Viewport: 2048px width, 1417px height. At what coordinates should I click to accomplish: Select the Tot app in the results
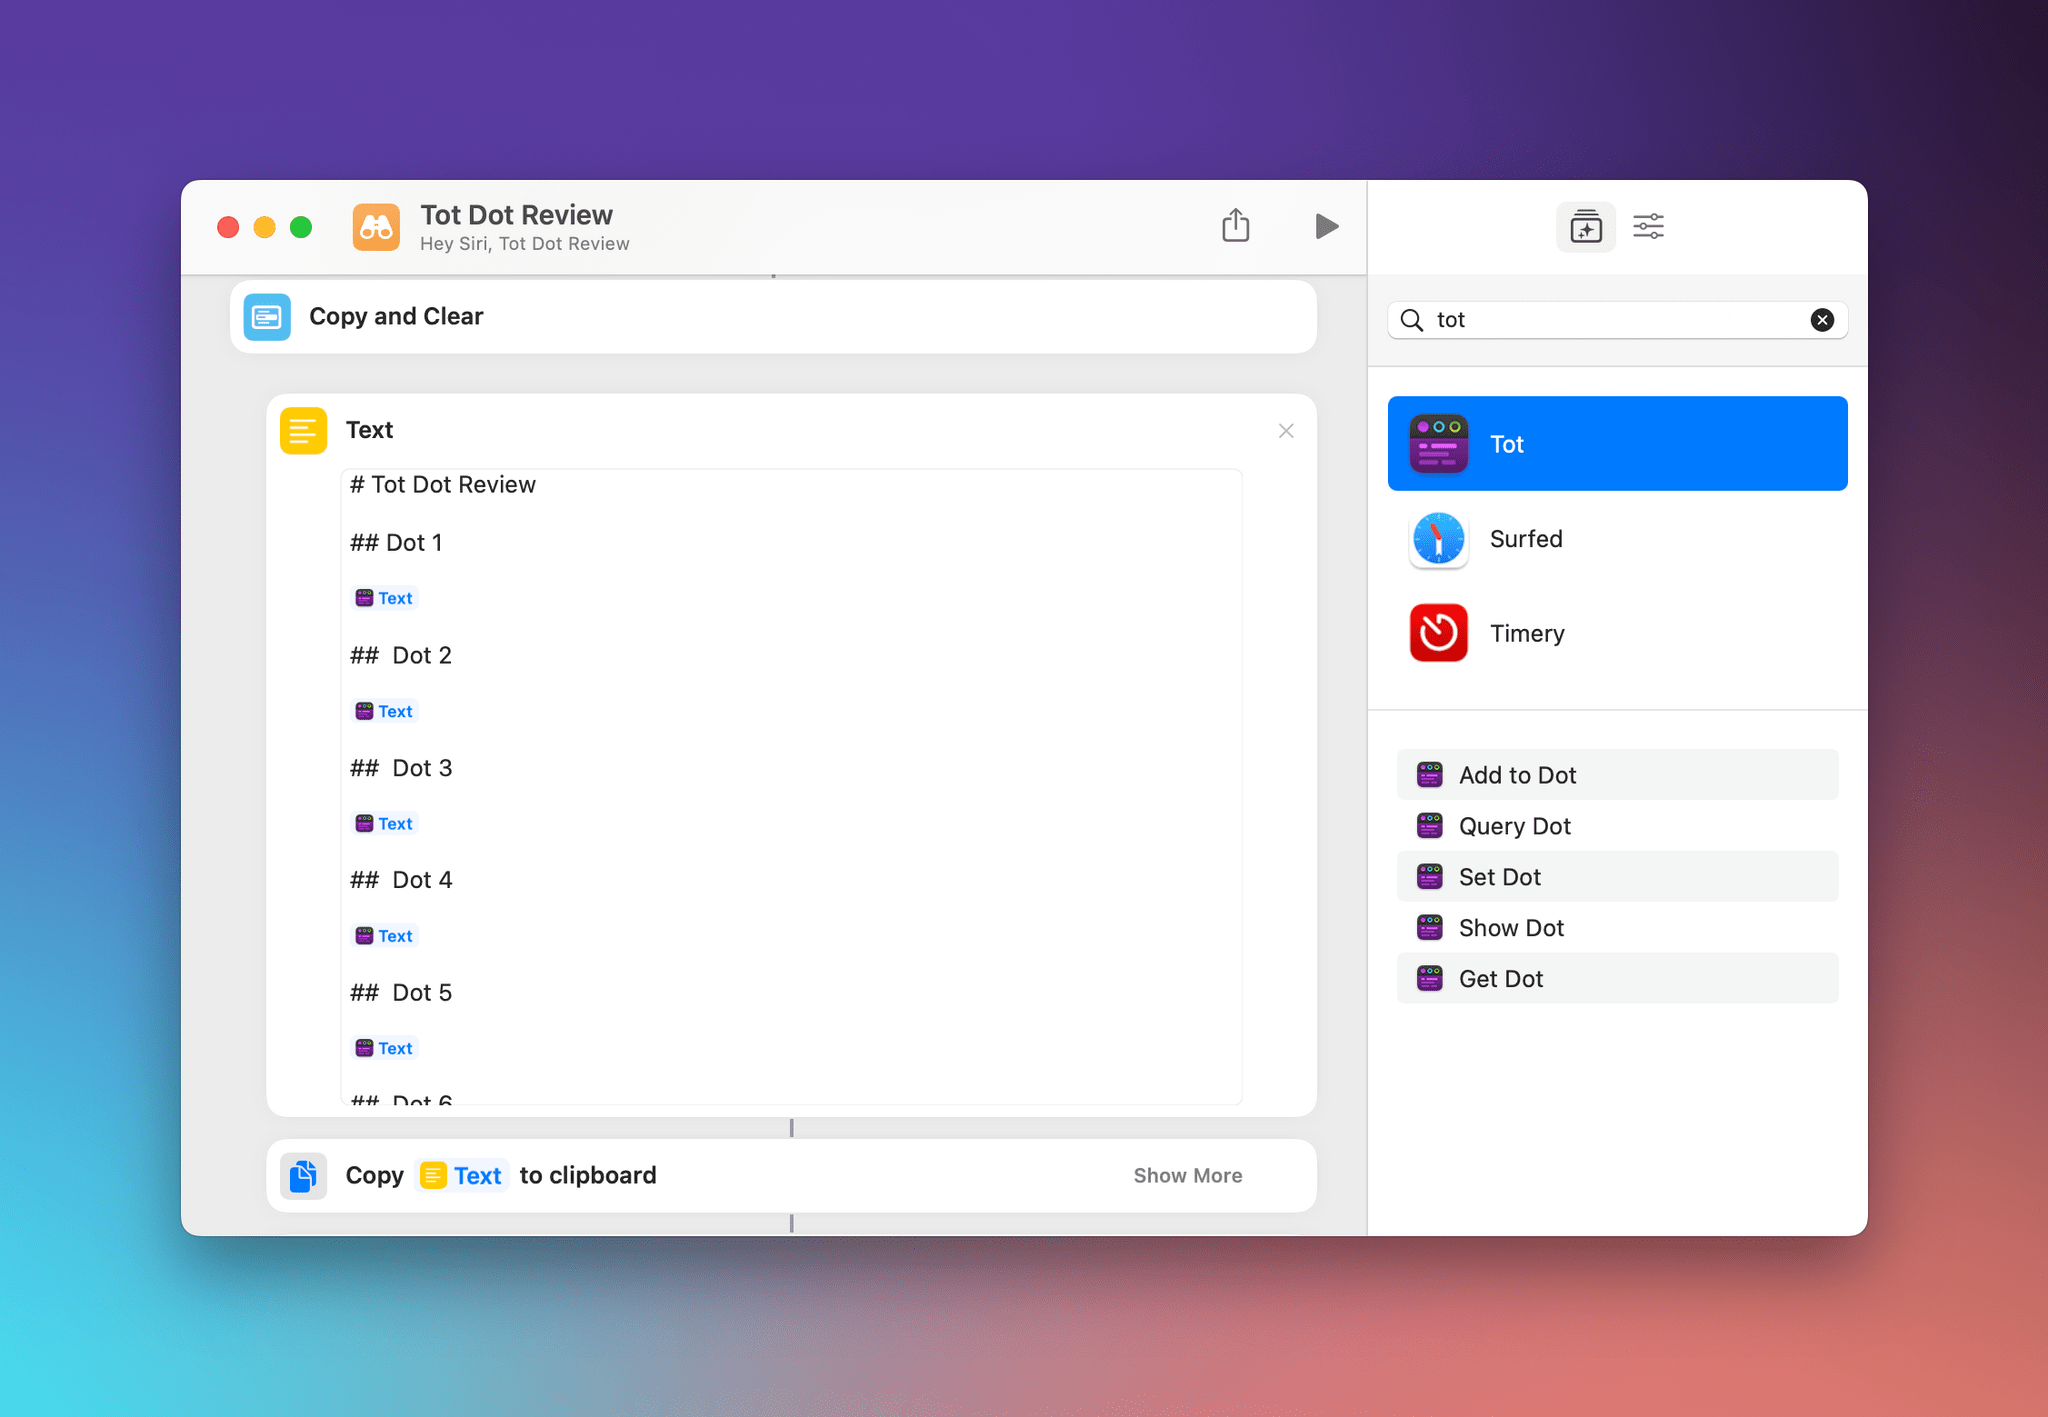click(1617, 444)
